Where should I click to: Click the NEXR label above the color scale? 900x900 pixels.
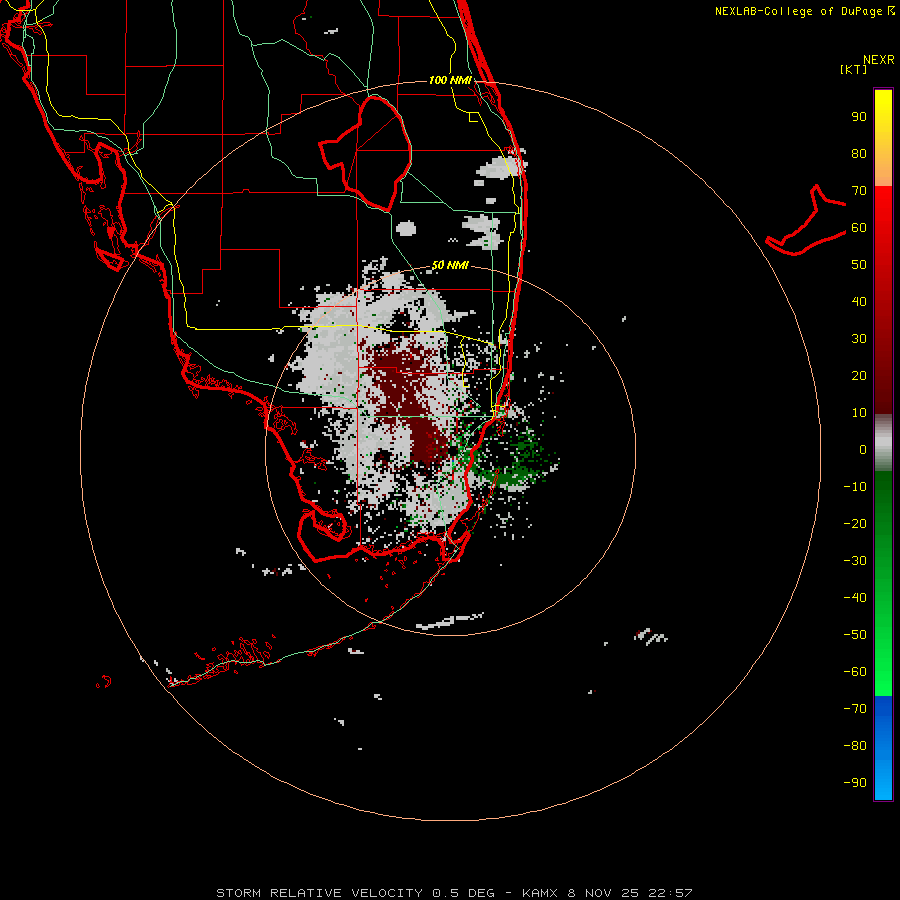[x=879, y=60]
